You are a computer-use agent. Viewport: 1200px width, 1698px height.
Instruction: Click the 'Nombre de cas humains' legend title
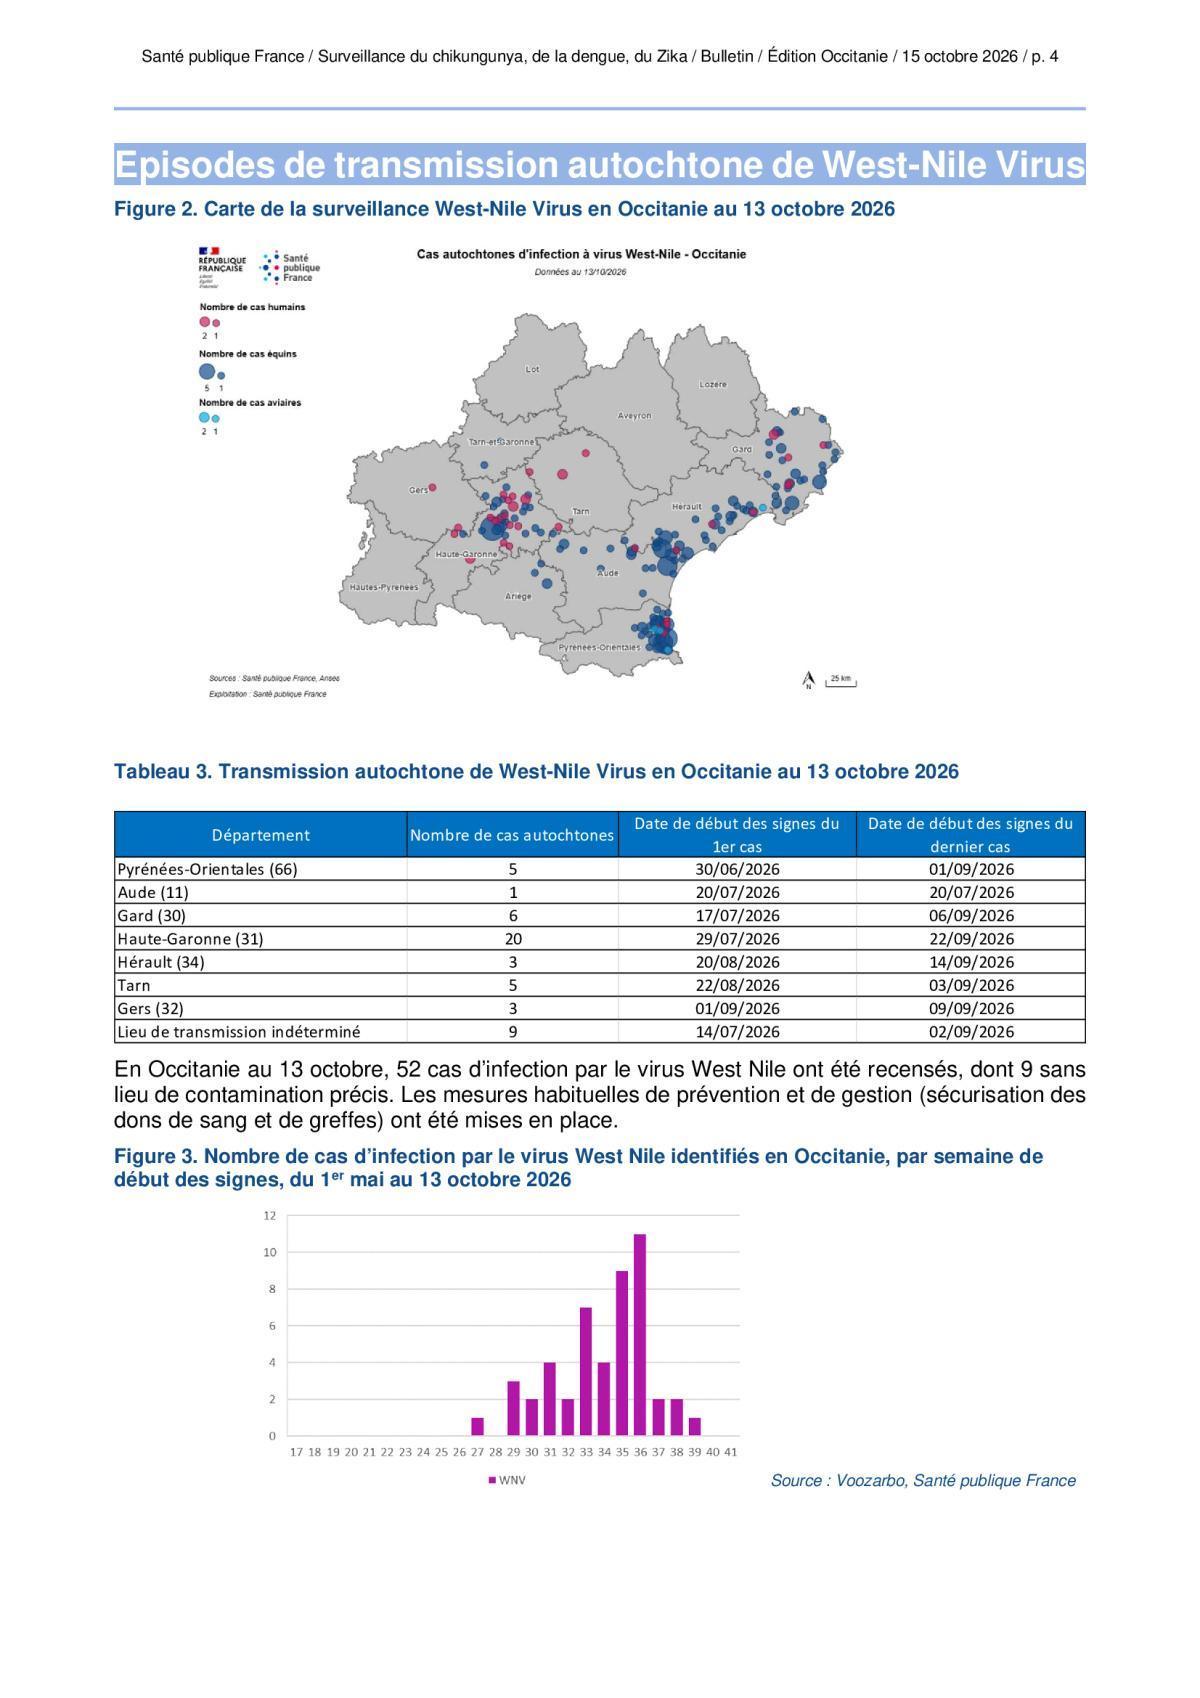(252, 307)
